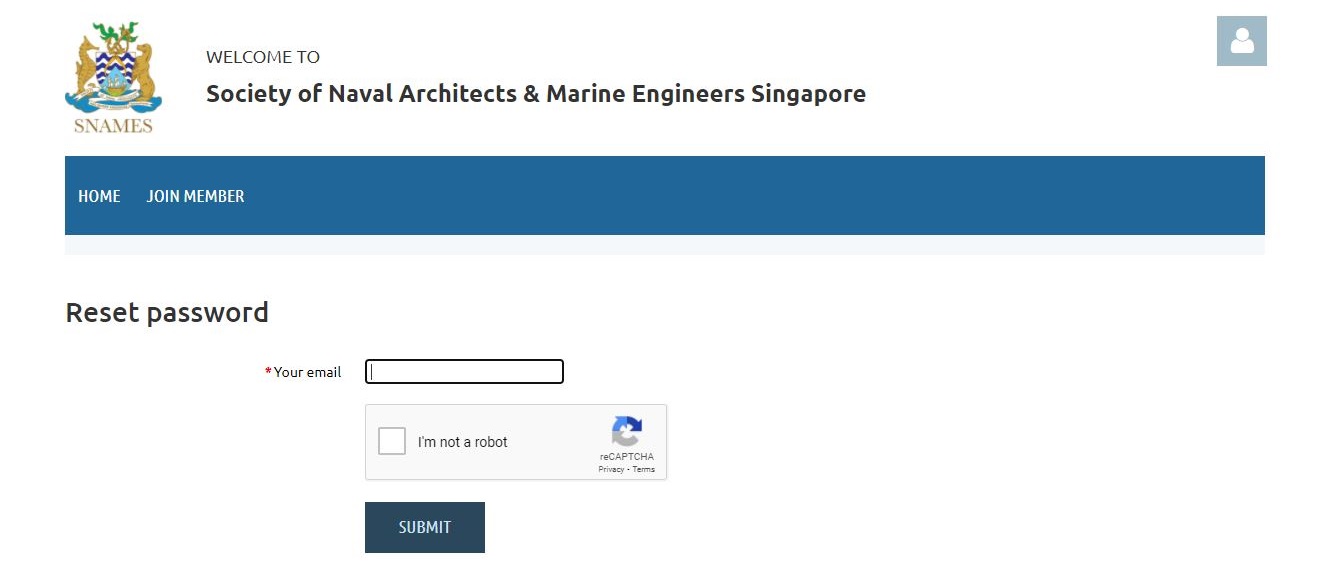1330x582 pixels.
Task: Go to the HOME menu item
Action: pos(99,196)
